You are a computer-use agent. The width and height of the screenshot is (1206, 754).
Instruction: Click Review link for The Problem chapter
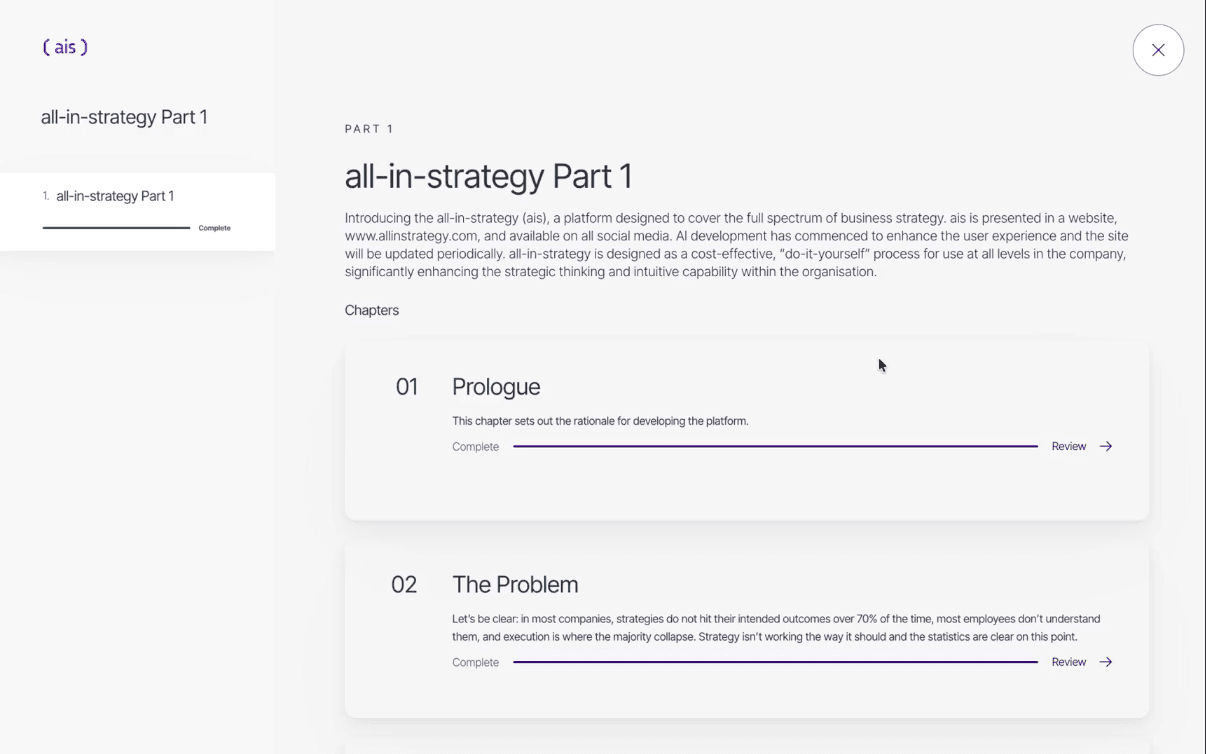click(1068, 662)
